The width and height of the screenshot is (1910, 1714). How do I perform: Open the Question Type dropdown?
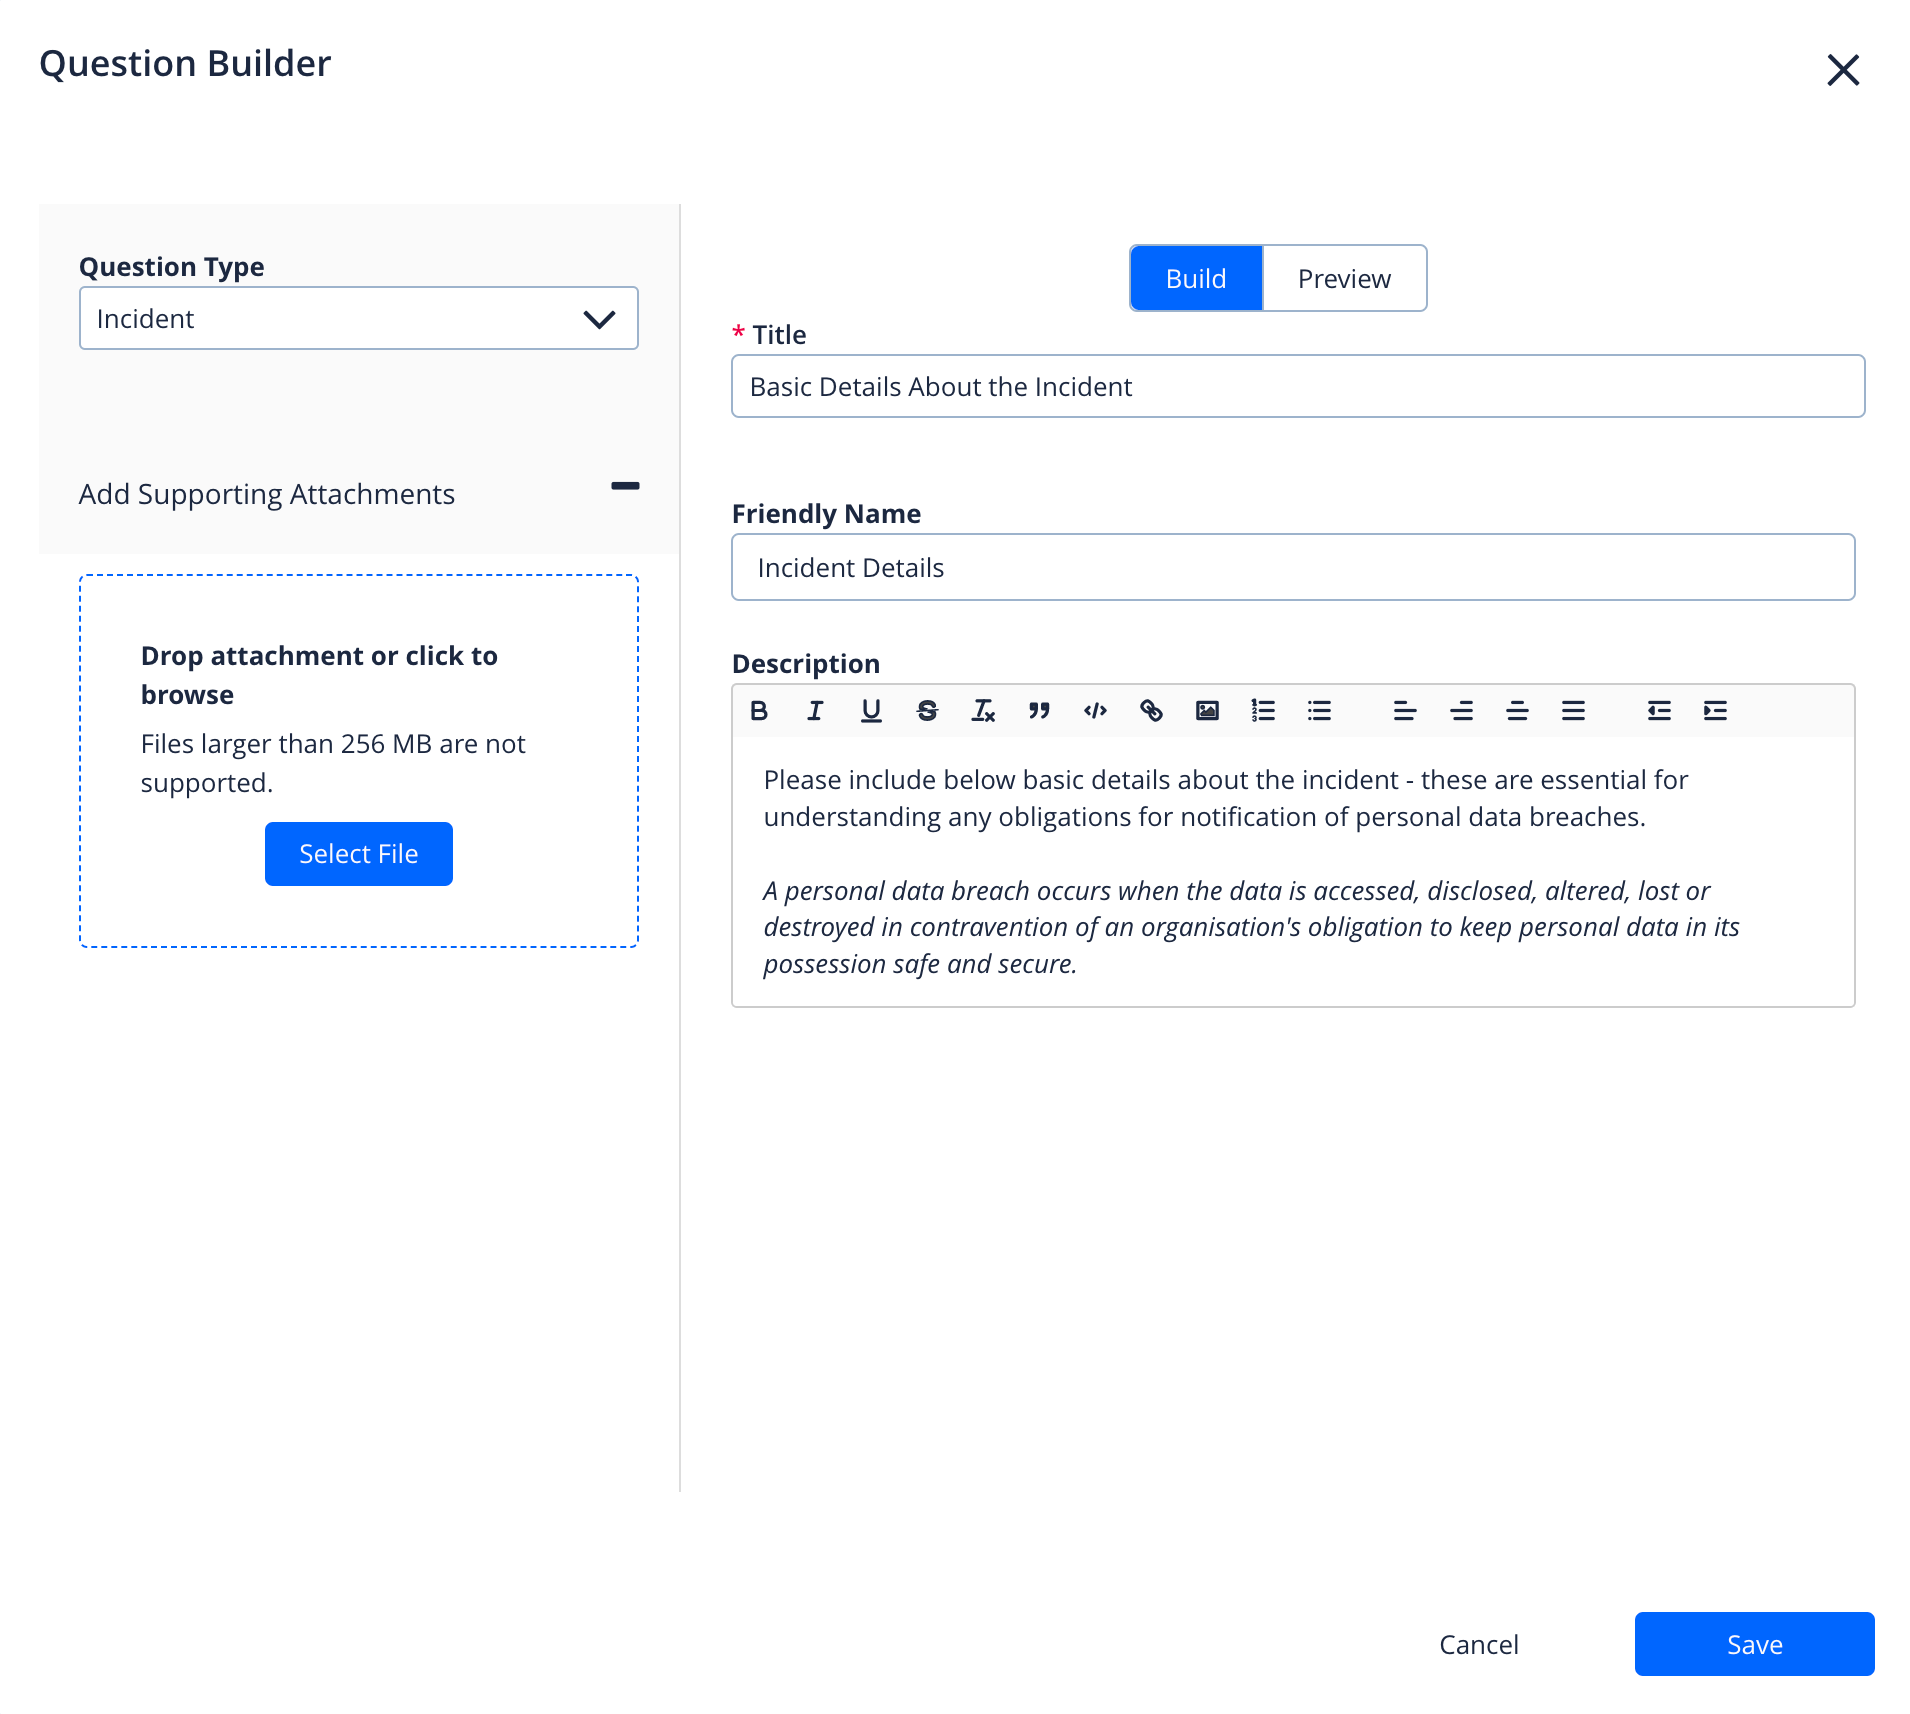click(x=358, y=319)
